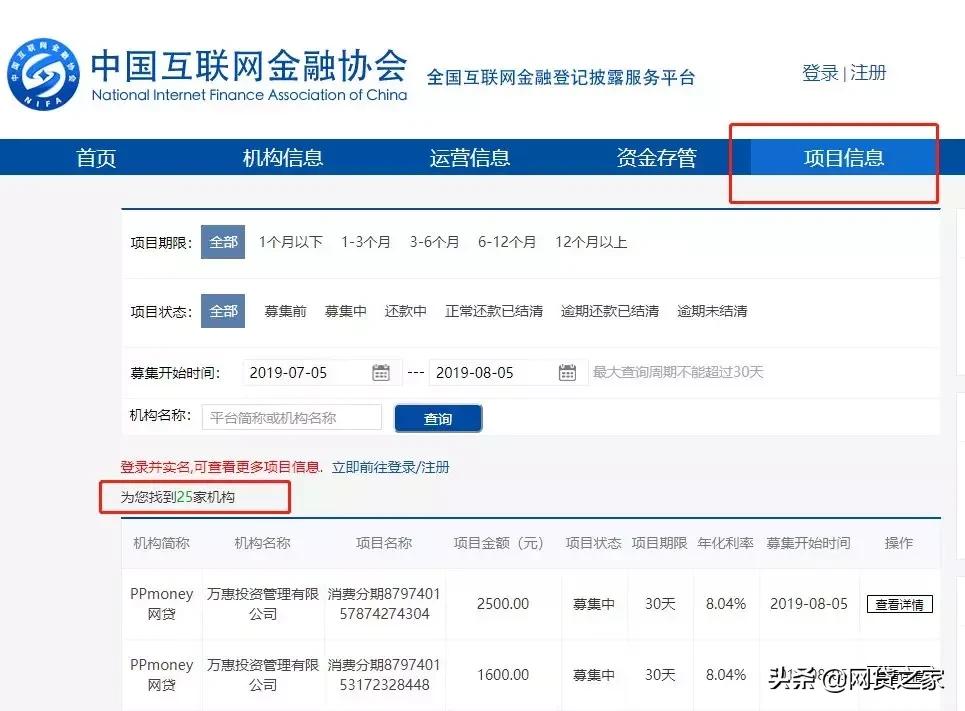965x711 pixels.
Task: Open the 机构信息 navigation tab
Action: pyautogui.click(x=282, y=157)
